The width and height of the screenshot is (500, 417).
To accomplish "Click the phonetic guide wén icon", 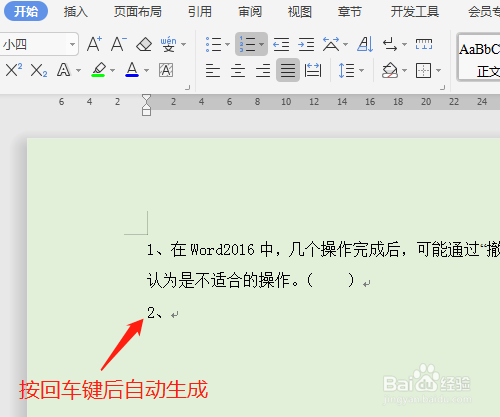I will (x=169, y=44).
